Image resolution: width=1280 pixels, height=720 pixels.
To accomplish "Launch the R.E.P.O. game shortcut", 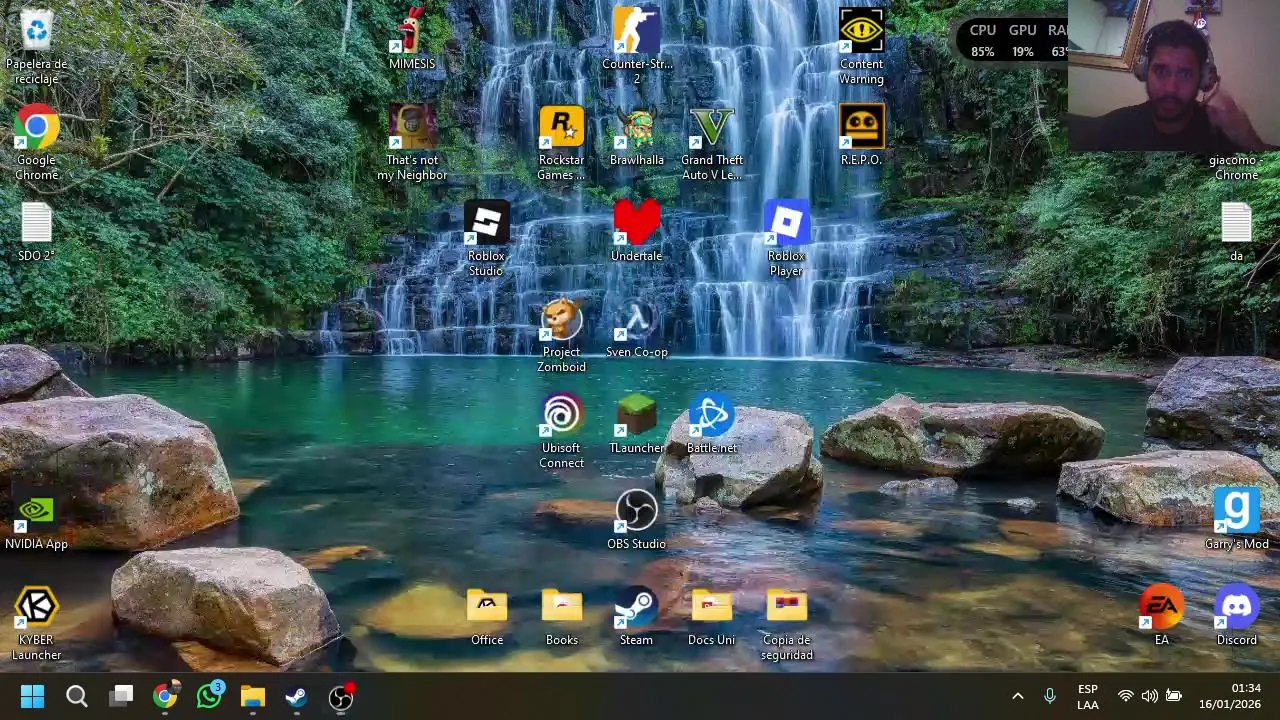I will click(x=862, y=136).
